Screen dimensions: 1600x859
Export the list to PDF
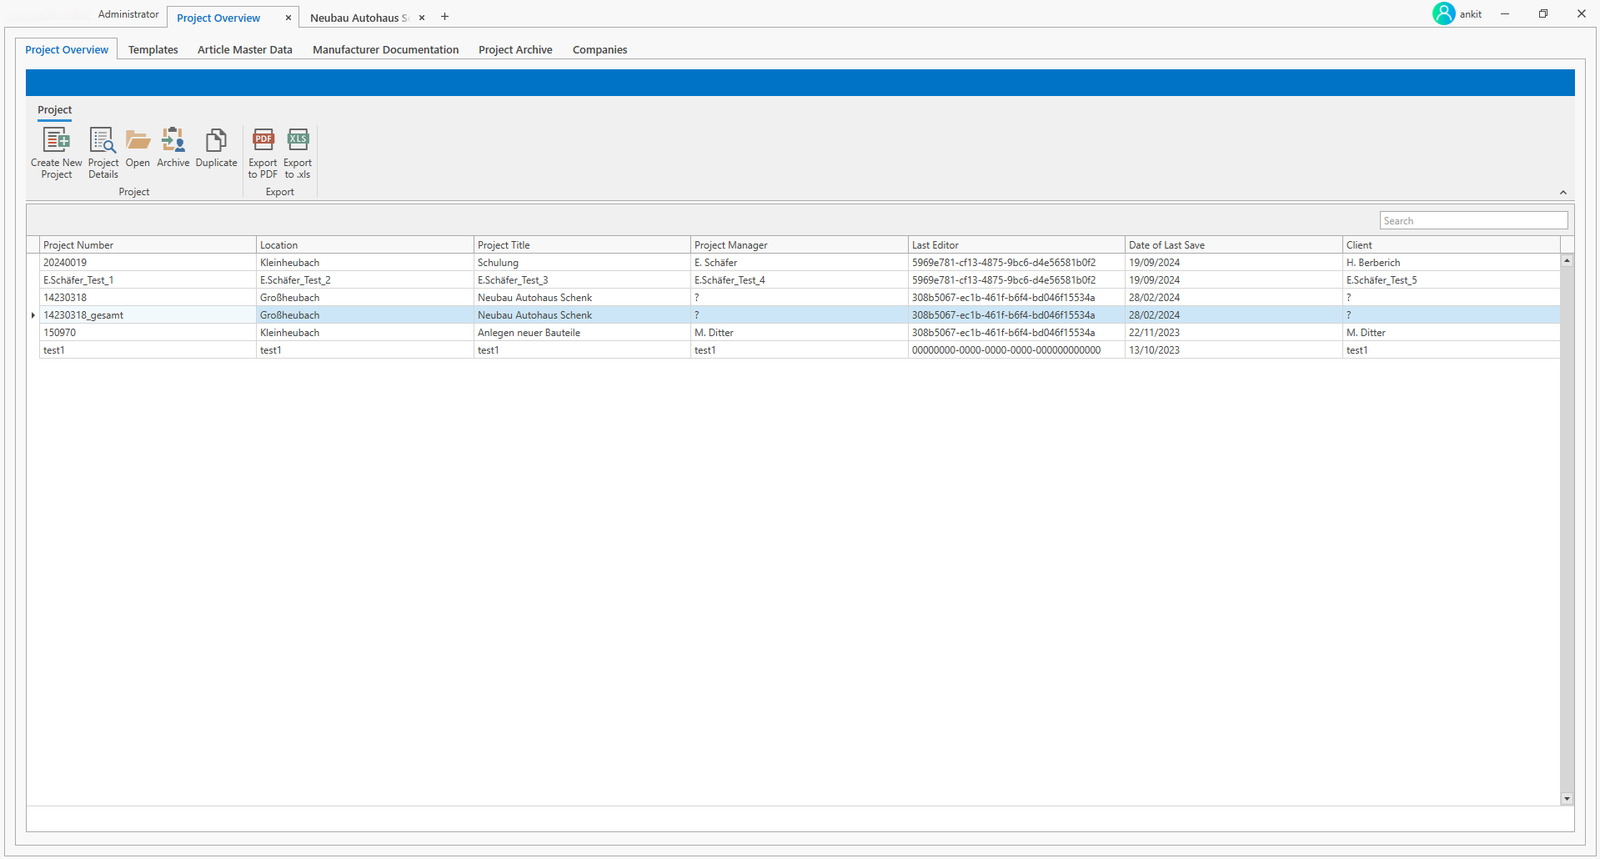click(x=263, y=141)
